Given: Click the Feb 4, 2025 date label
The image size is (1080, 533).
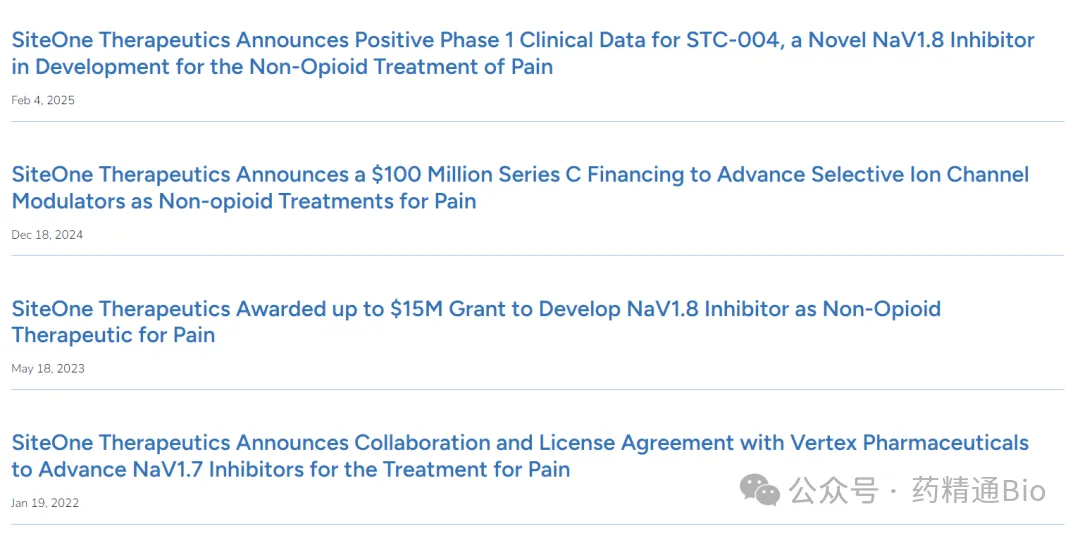Looking at the screenshot, I should tap(43, 100).
